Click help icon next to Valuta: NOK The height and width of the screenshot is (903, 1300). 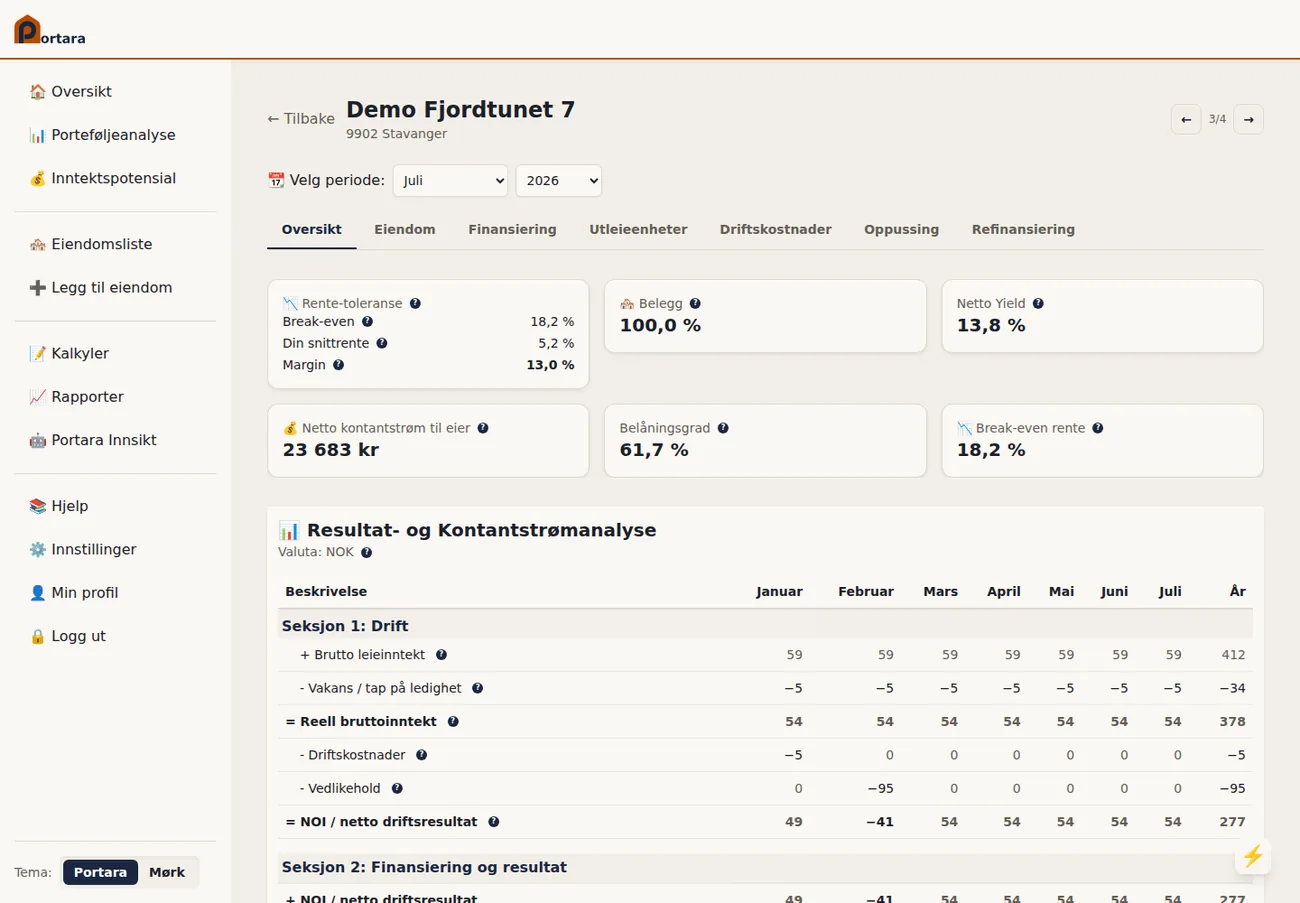click(366, 552)
